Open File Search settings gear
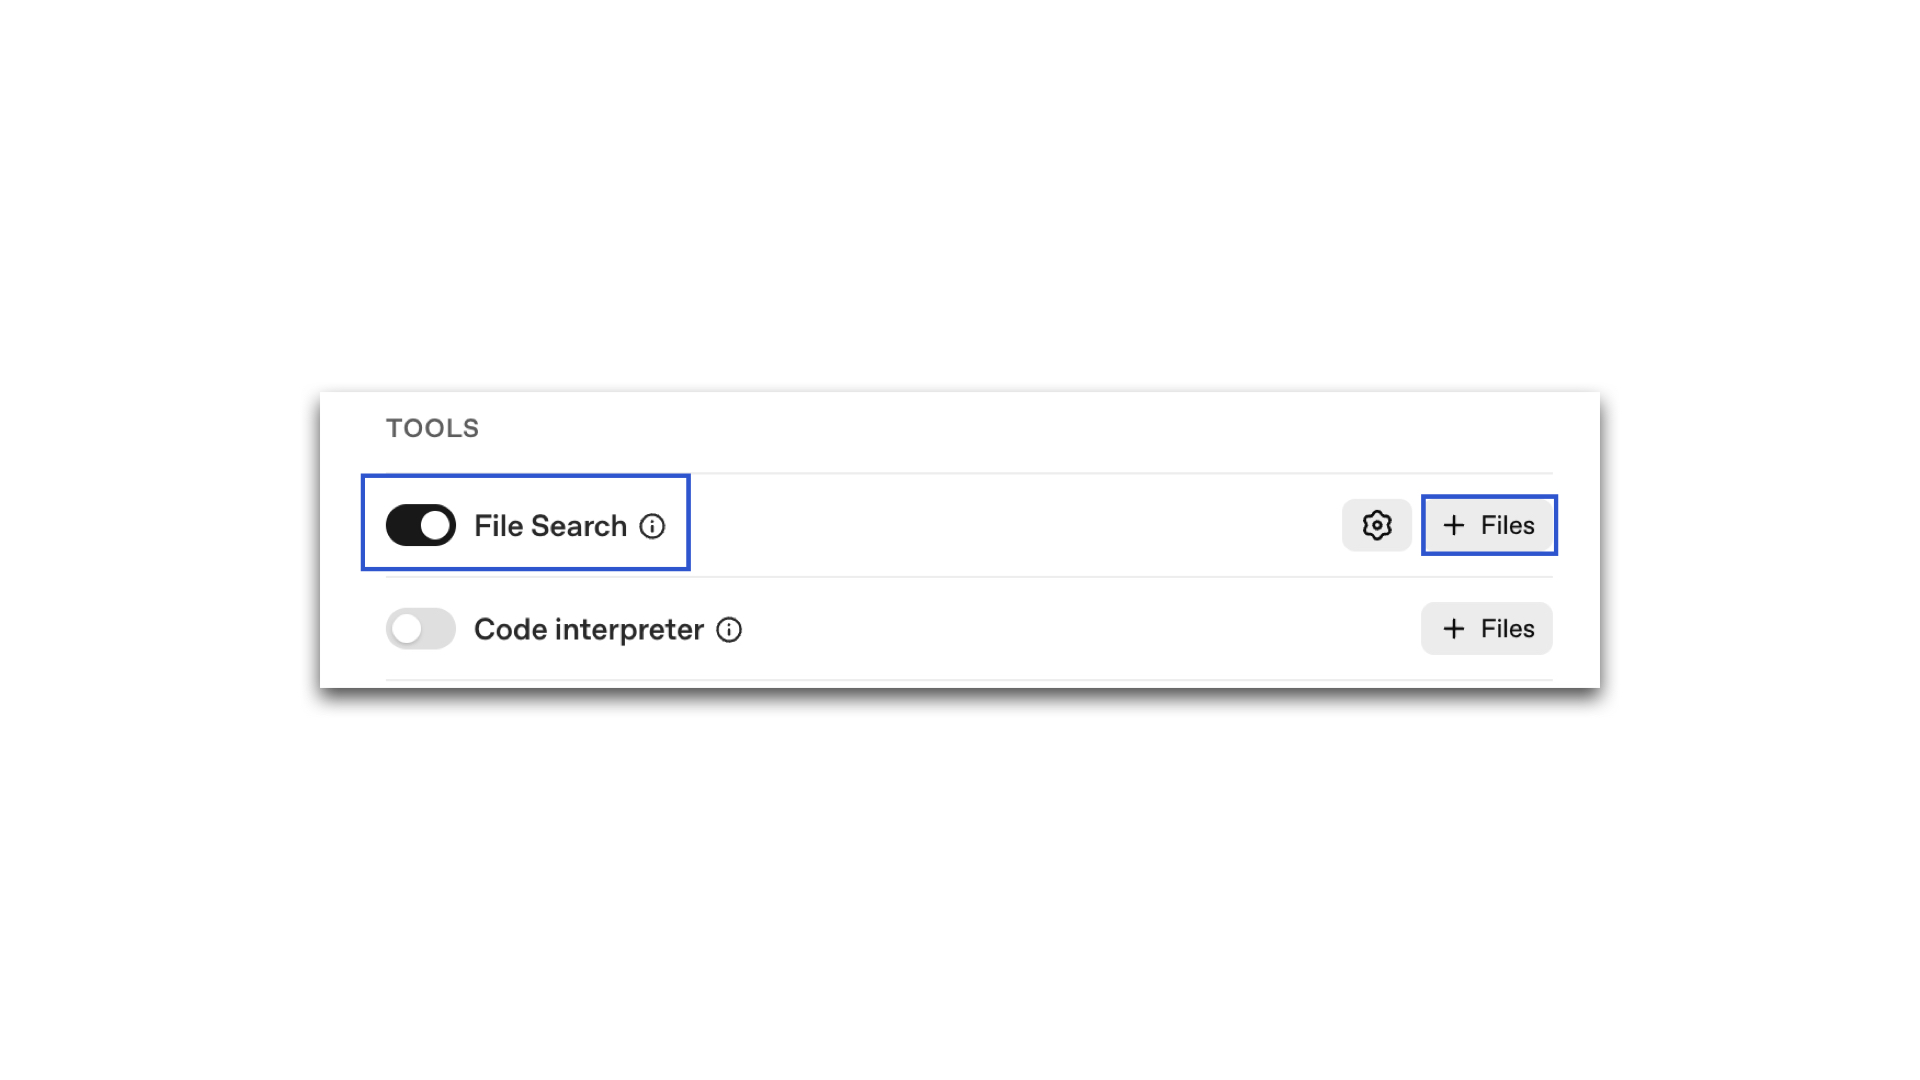1920x1080 pixels. click(x=1377, y=525)
